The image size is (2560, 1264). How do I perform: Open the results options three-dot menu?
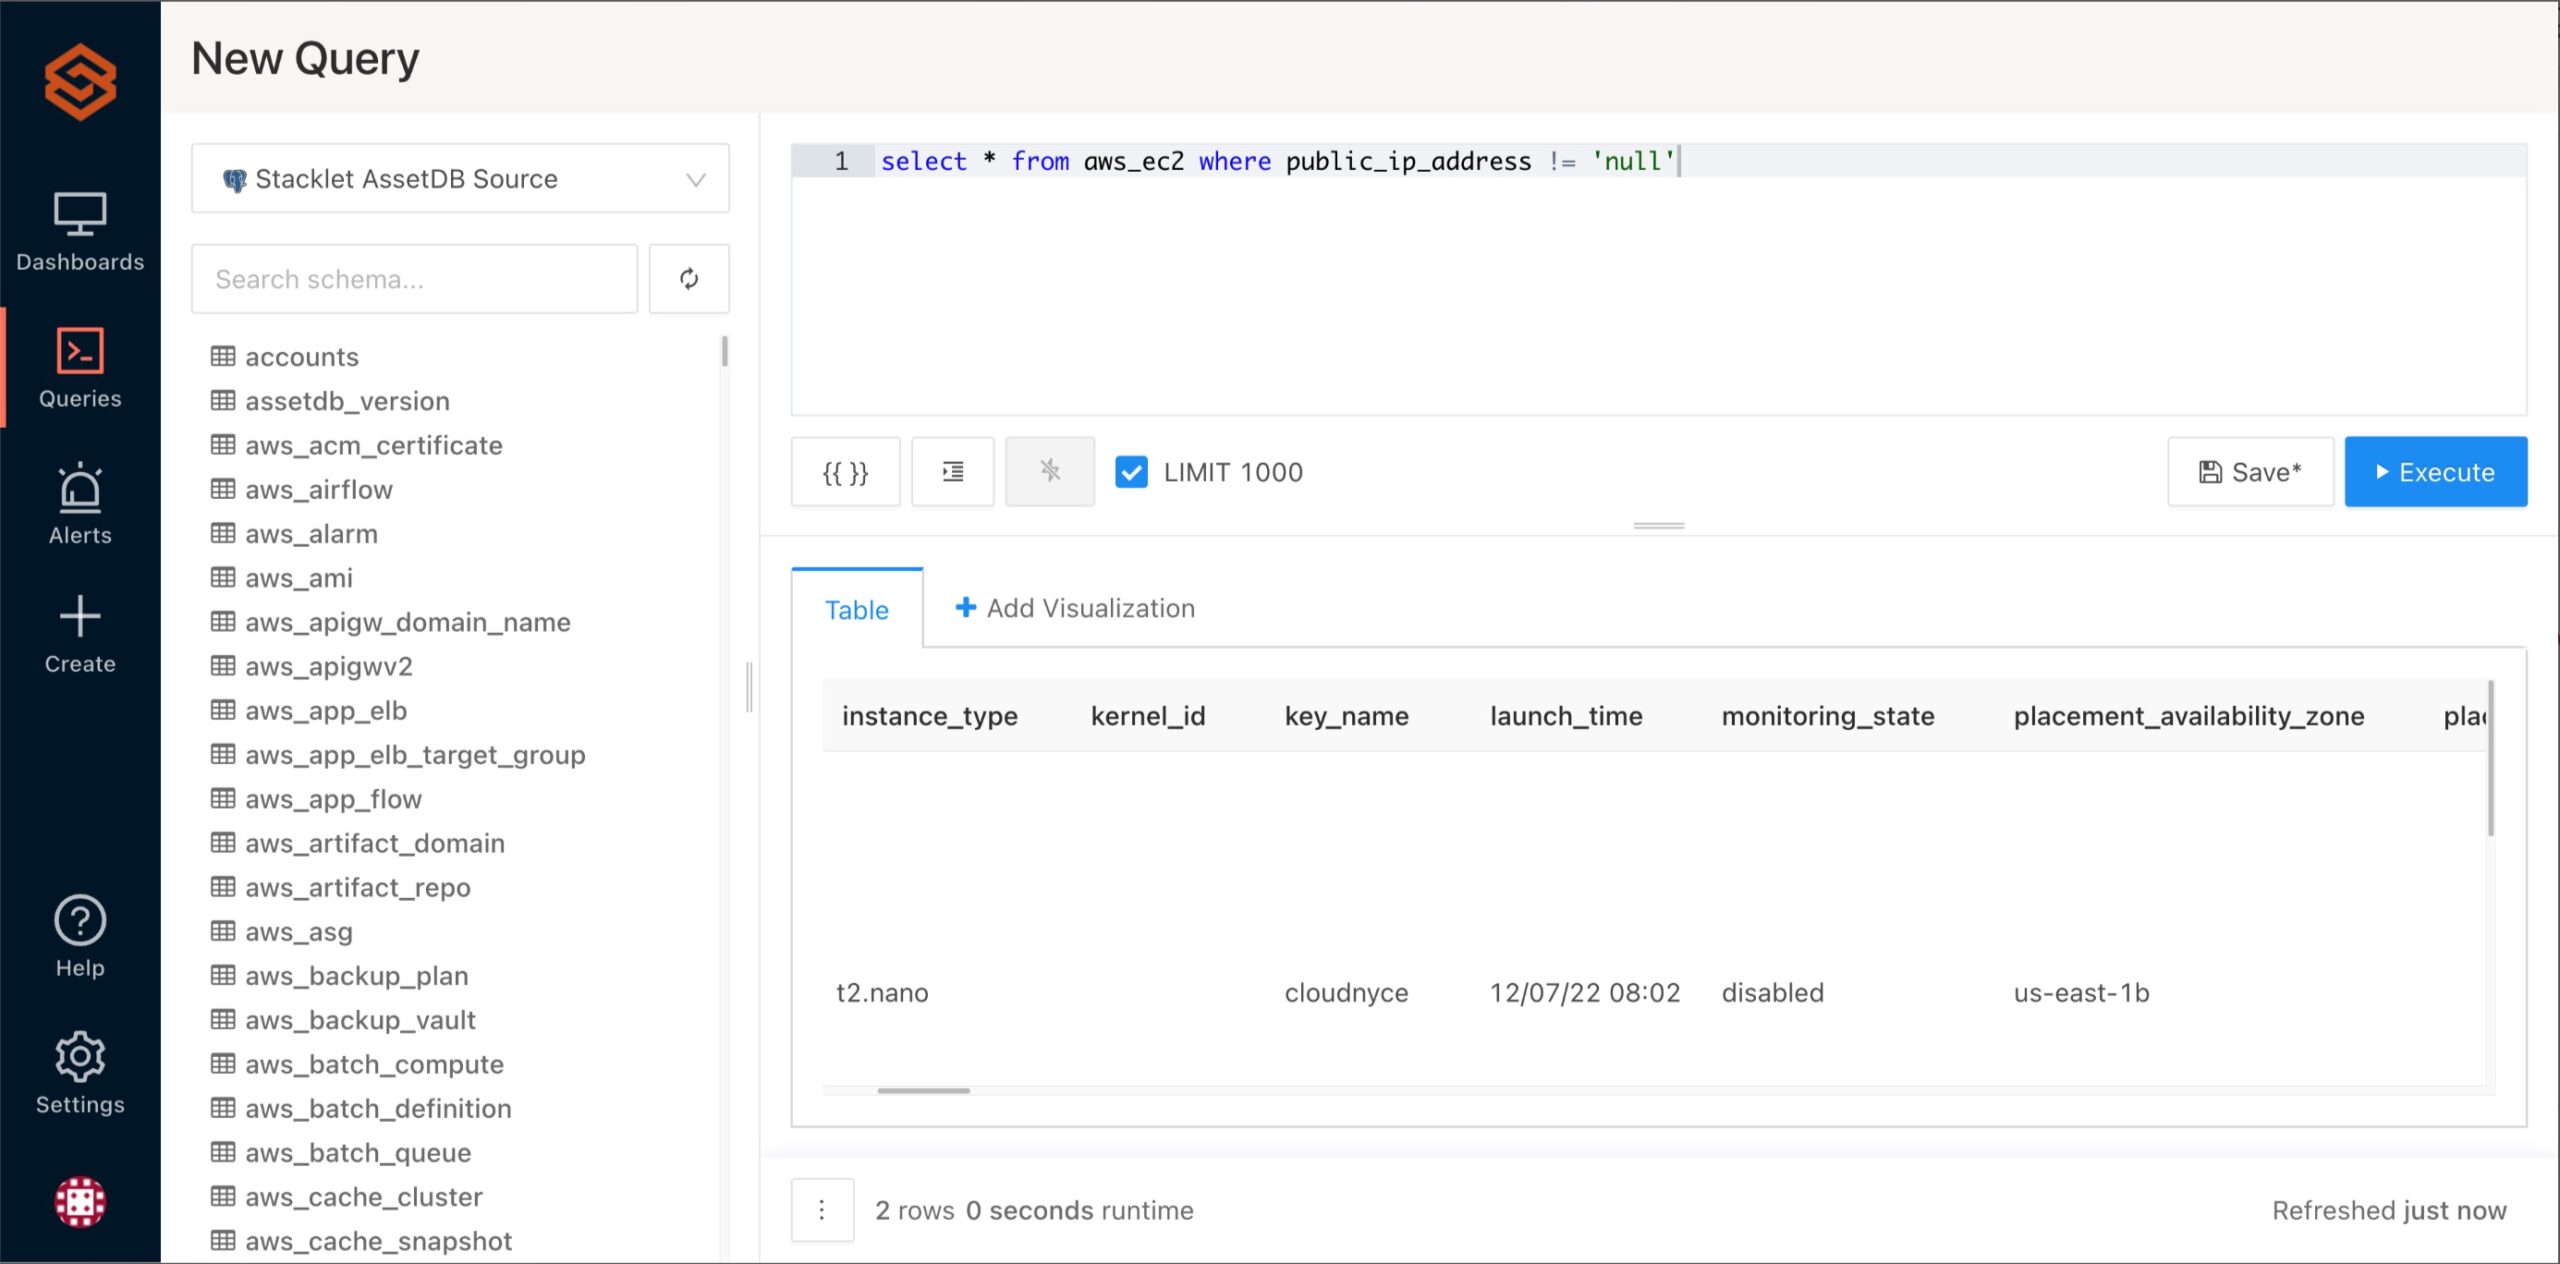821,1209
